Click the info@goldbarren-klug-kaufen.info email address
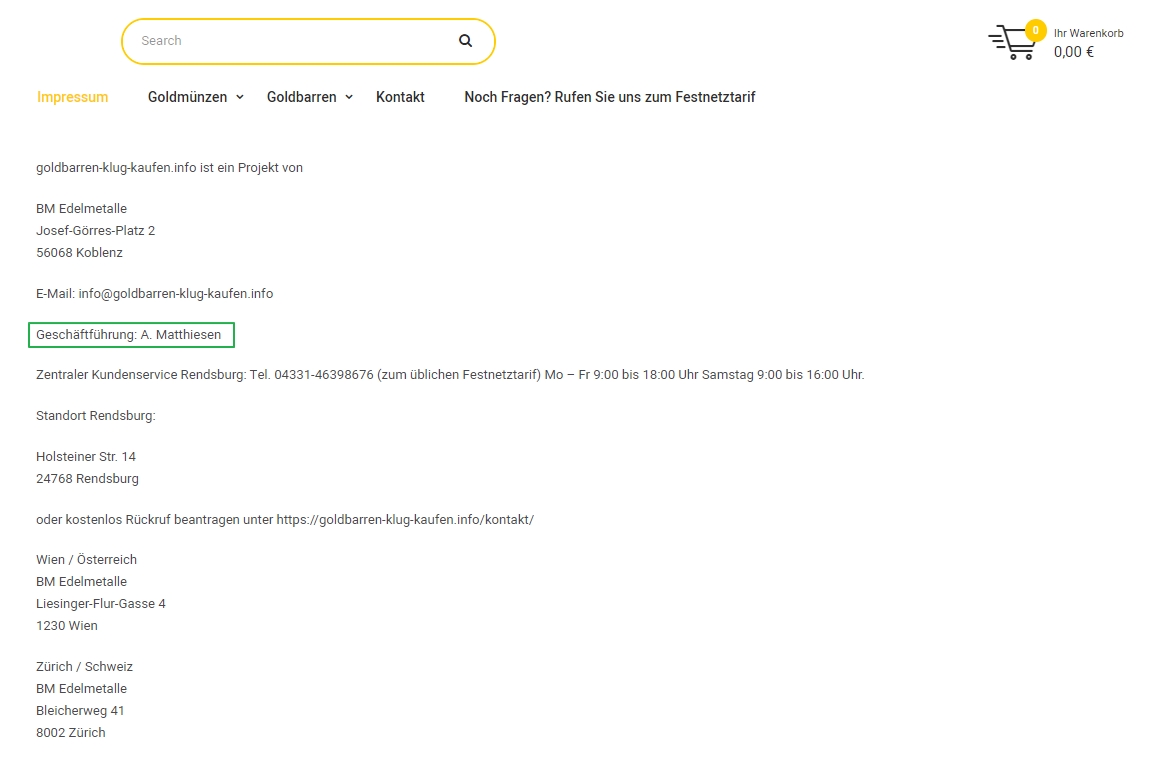This screenshot has height=777, width=1153. (x=176, y=294)
